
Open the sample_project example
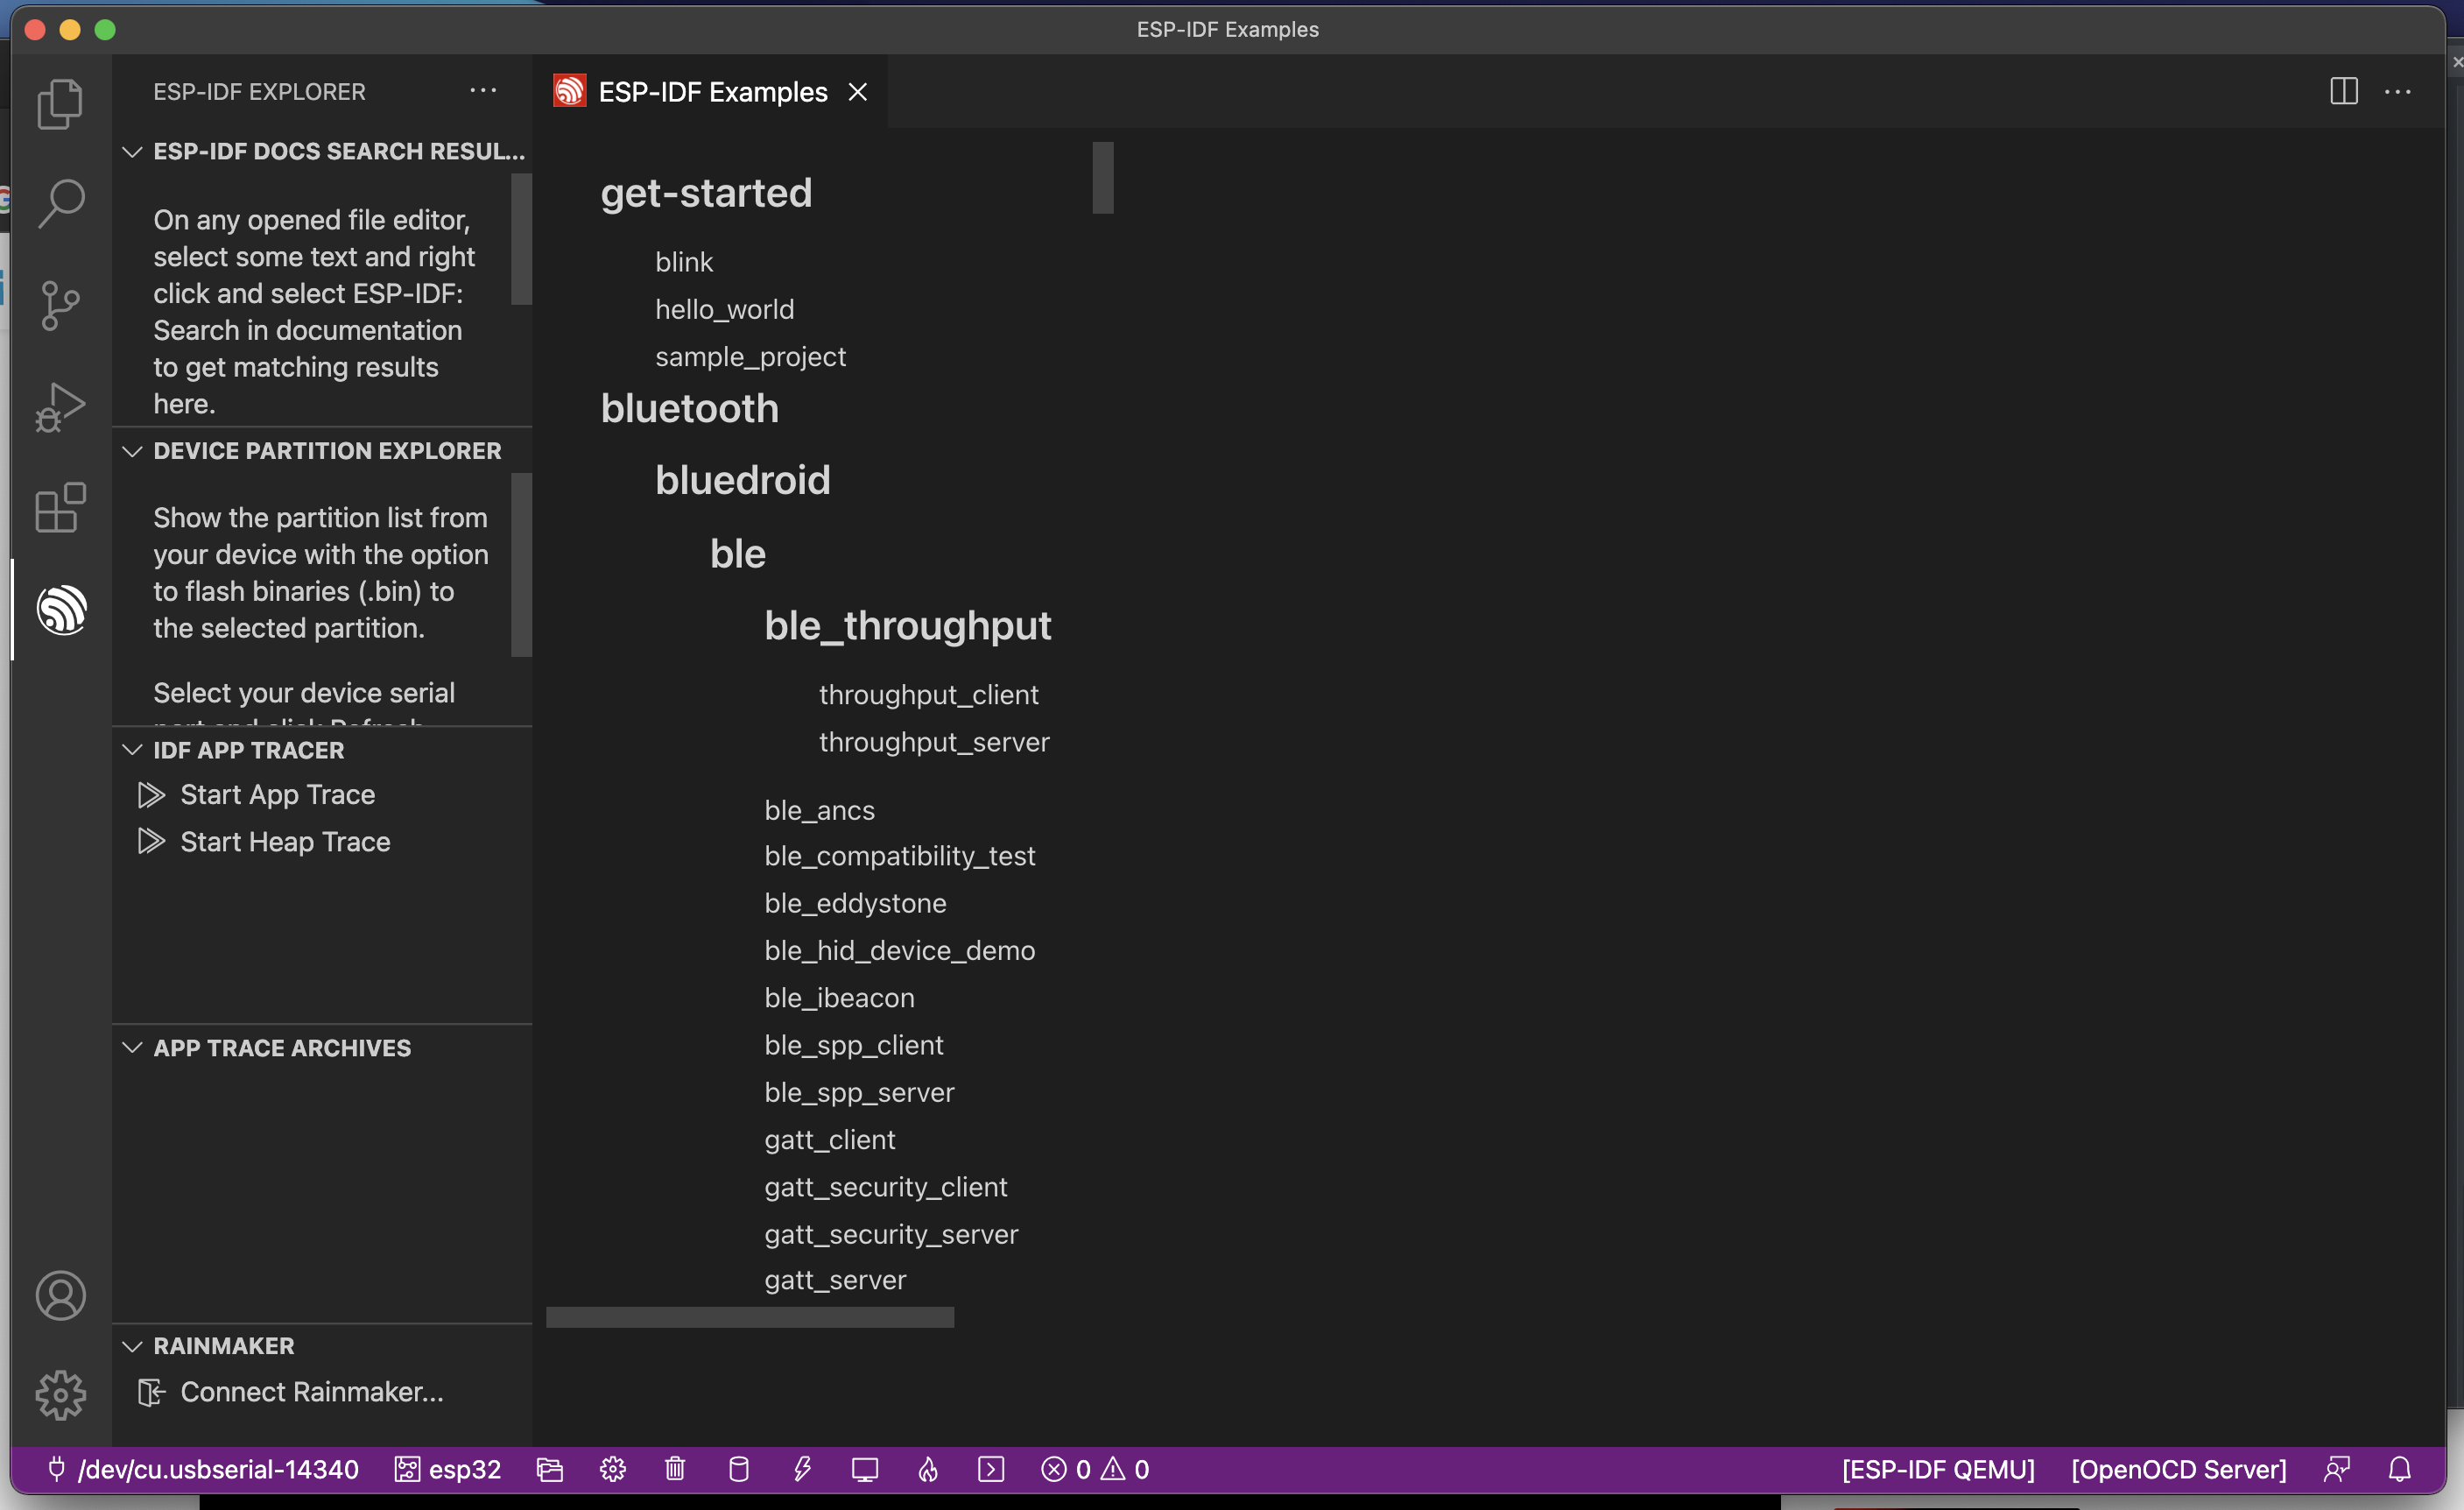(751, 357)
